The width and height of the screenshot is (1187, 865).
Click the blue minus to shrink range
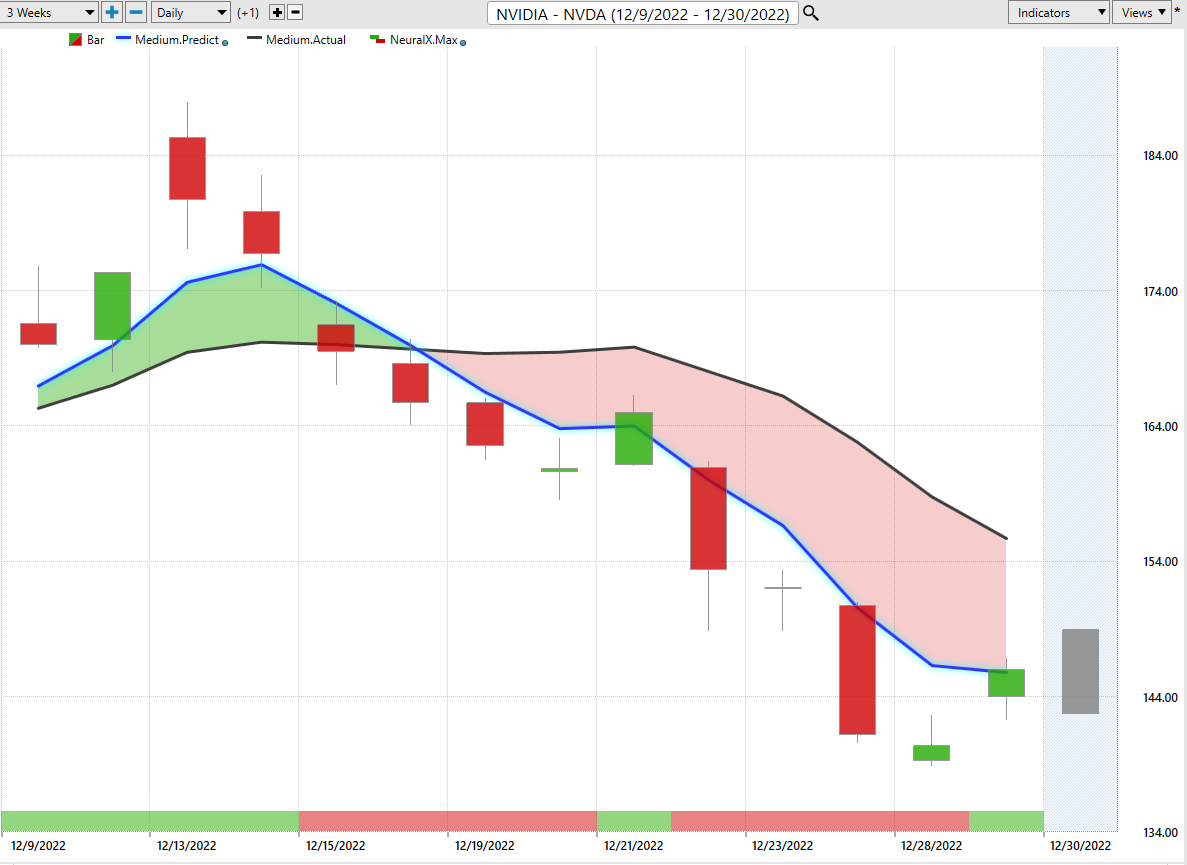click(136, 12)
